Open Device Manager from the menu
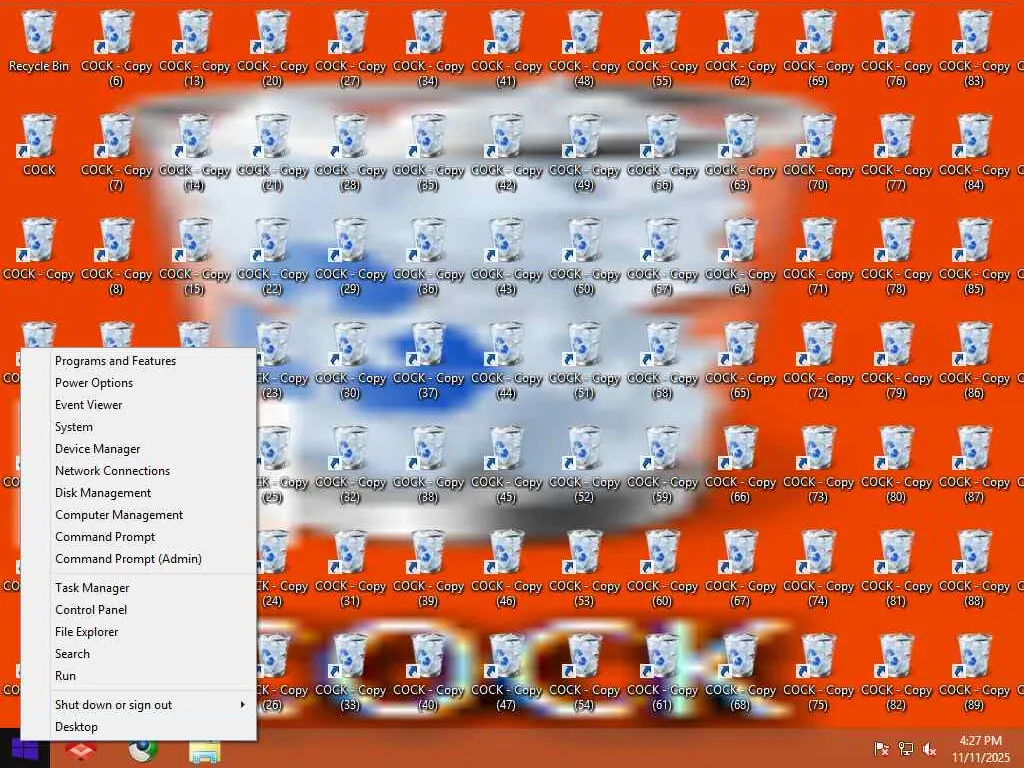 pos(139,449)
